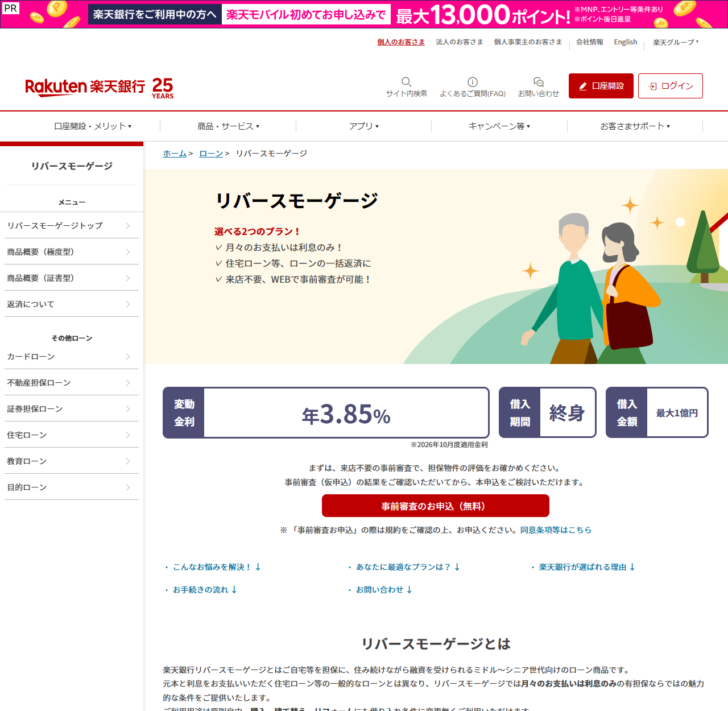Screen dimensions: 728x711
Task: Open 証券担保ローン sidebar link
Action: (x=72, y=409)
